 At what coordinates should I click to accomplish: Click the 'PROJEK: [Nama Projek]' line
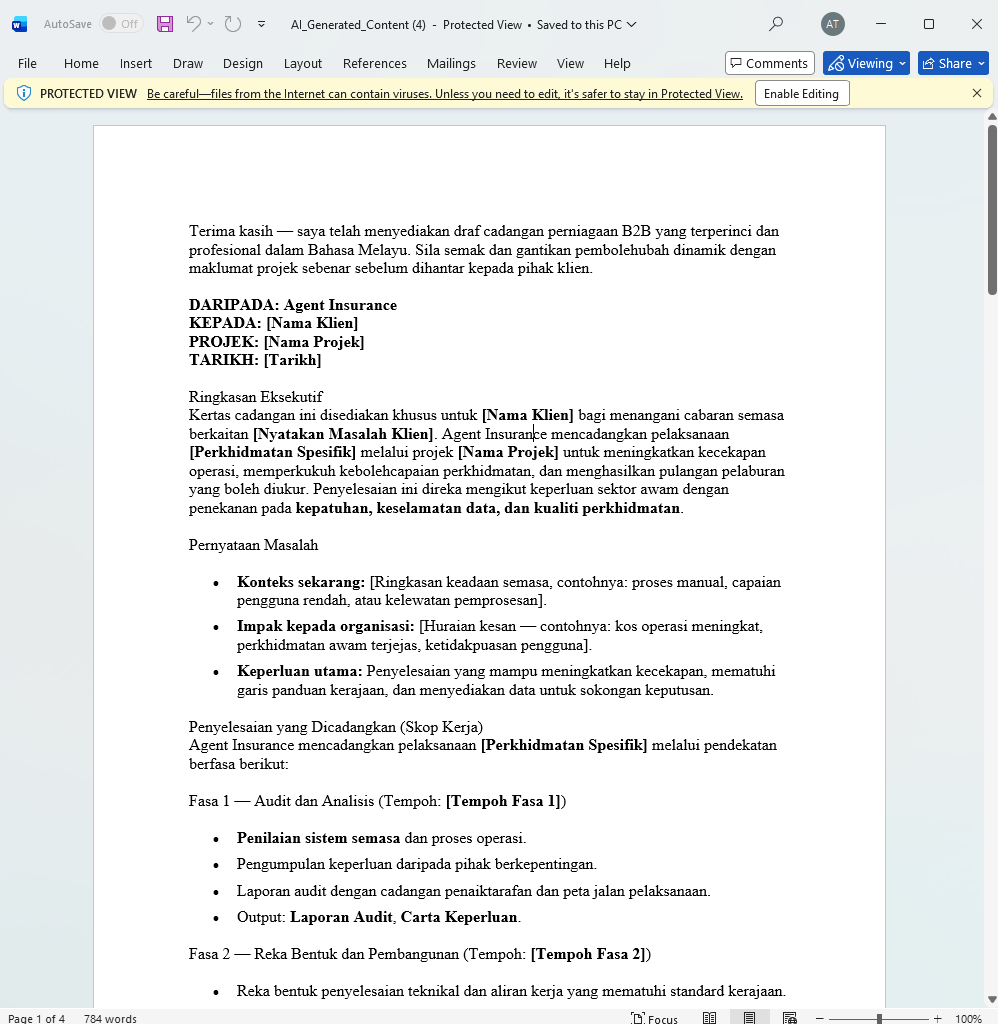coord(276,342)
